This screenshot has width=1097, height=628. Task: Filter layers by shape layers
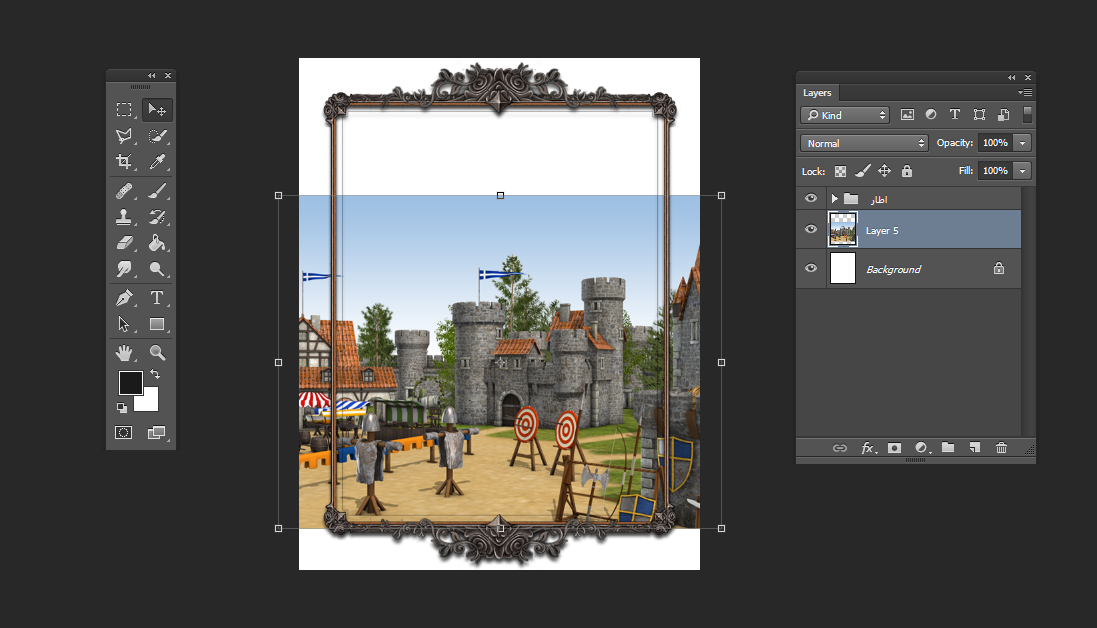(979, 115)
